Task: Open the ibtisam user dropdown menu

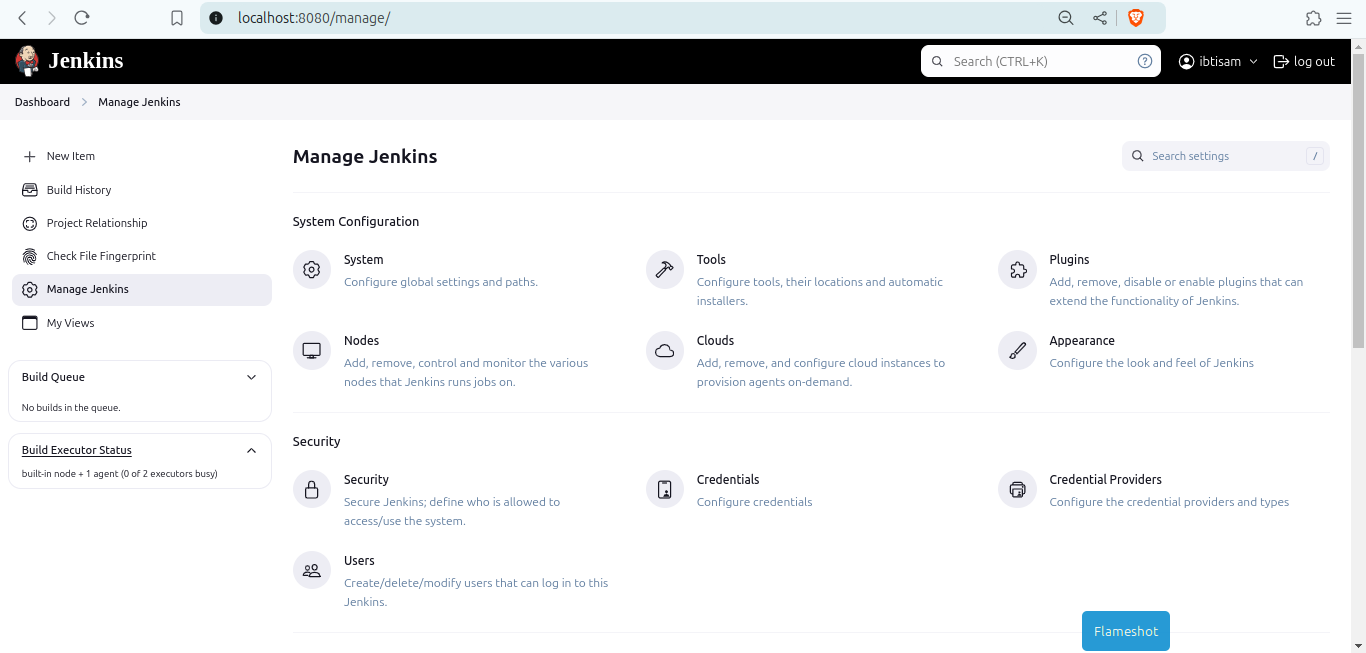Action: [x=1218, y=62]
